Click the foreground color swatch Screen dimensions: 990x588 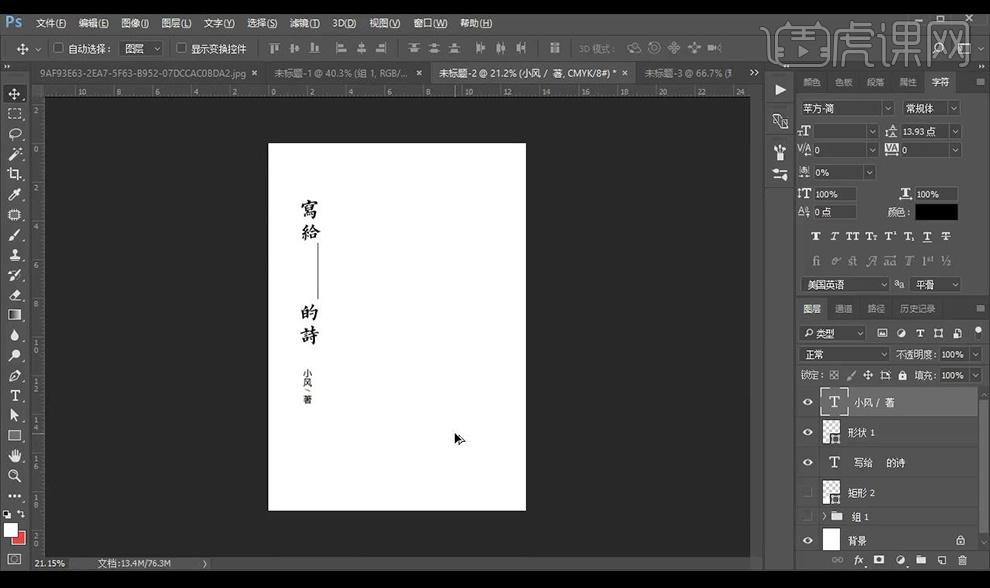click(x=10, y=530)
